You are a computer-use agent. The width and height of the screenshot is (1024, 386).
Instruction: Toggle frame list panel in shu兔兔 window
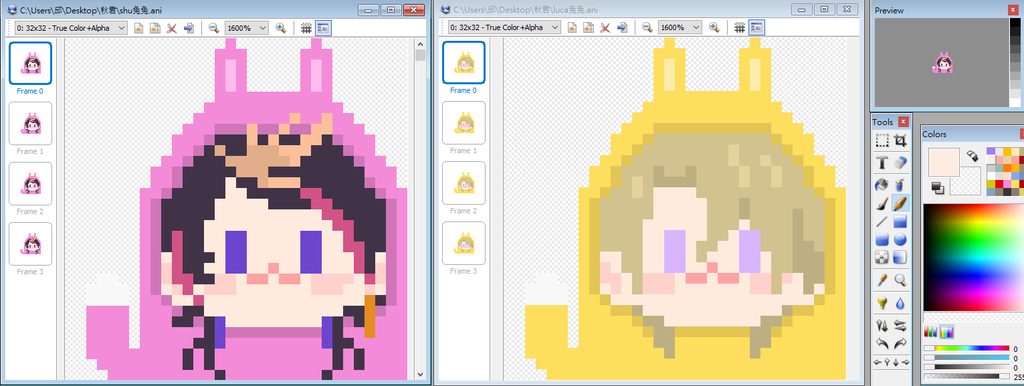(x=323, y=27)
